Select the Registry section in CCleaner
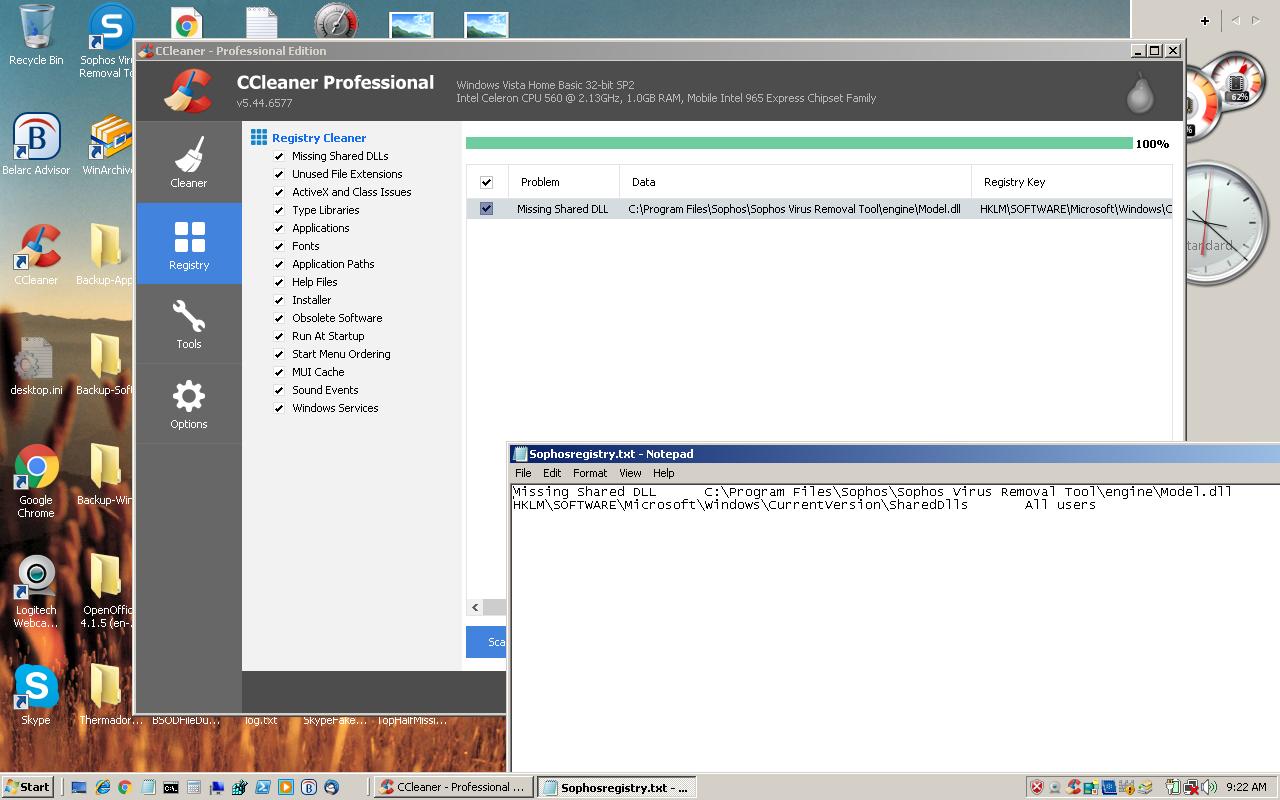Image resolution: width=1280 pixels, height=800 pixels. (x=189, y=243)
